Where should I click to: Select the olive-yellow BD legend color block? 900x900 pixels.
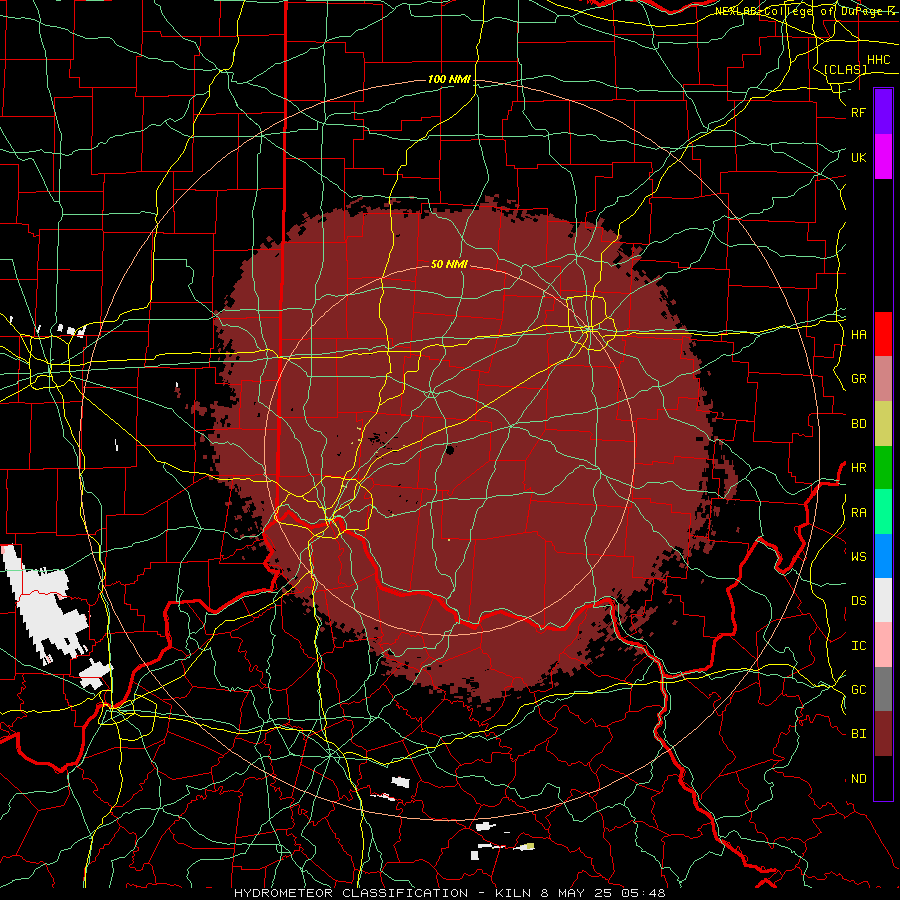coord(883,424)
